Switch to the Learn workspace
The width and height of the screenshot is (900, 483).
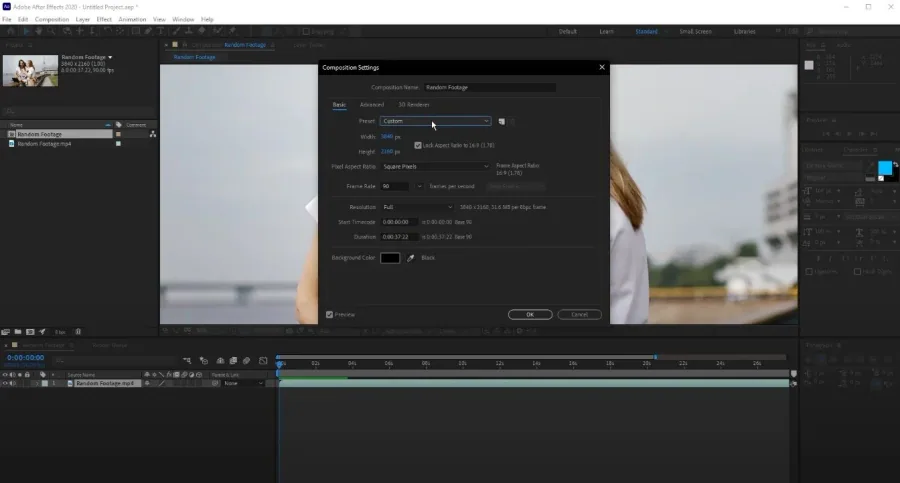coord(607,32)
